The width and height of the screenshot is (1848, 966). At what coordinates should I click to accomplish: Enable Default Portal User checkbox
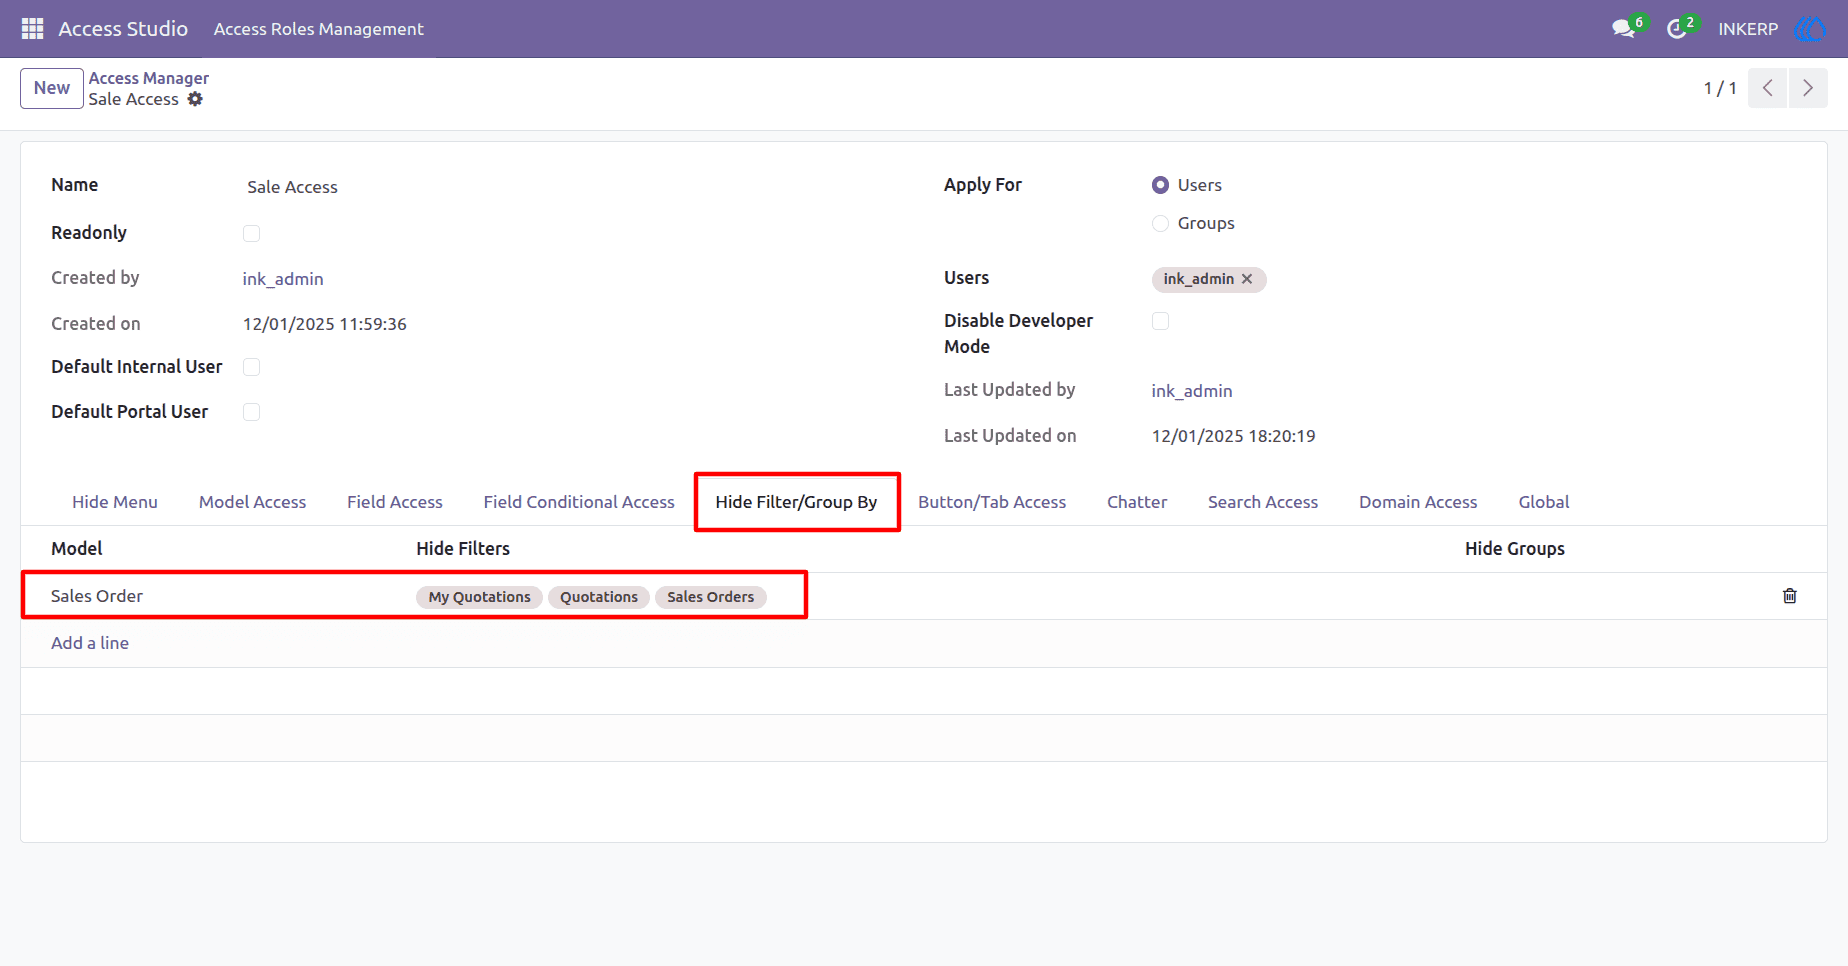point(252,412)
